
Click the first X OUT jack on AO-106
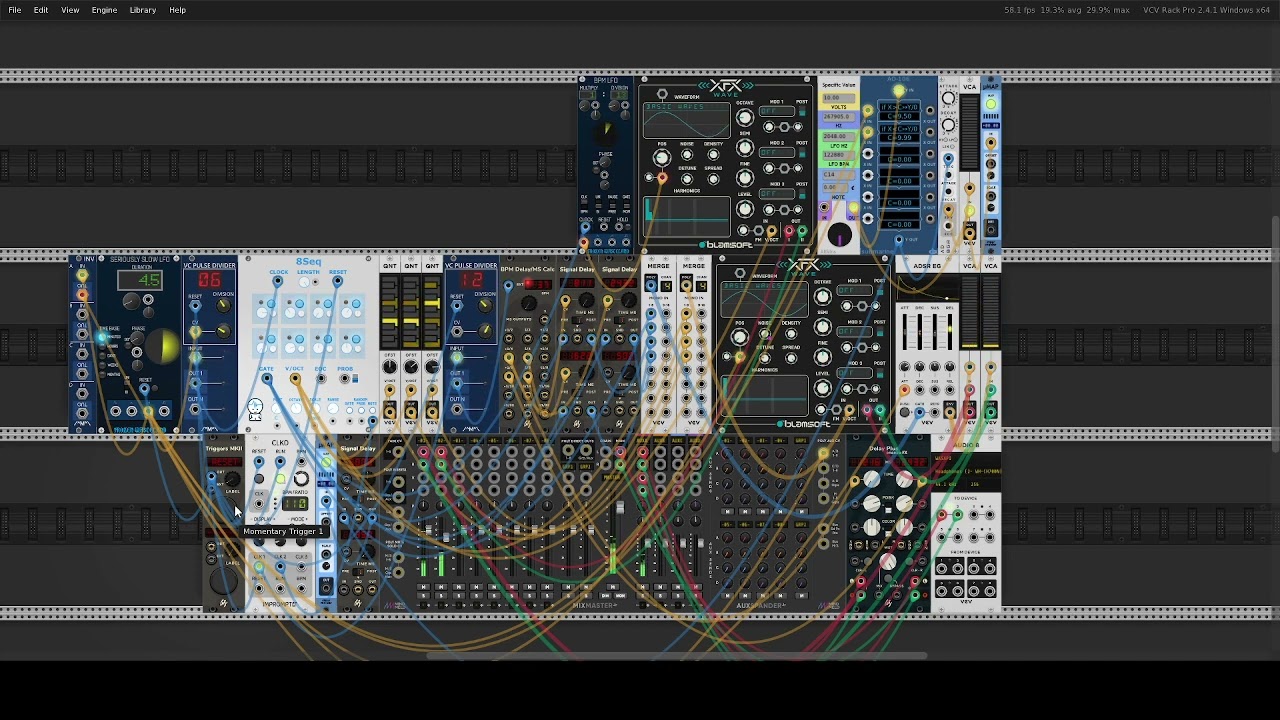tap(929, 110)
